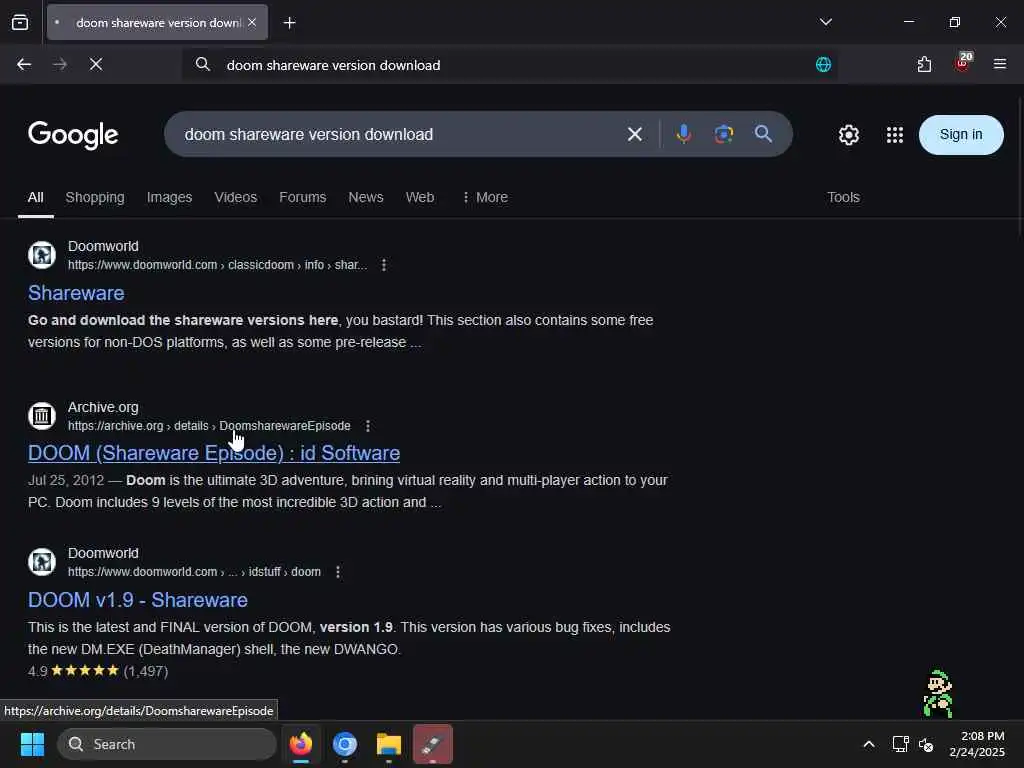Switch to Firefox in the taskbar
This screenshot has height=768, width=1024.
point(301,744)
